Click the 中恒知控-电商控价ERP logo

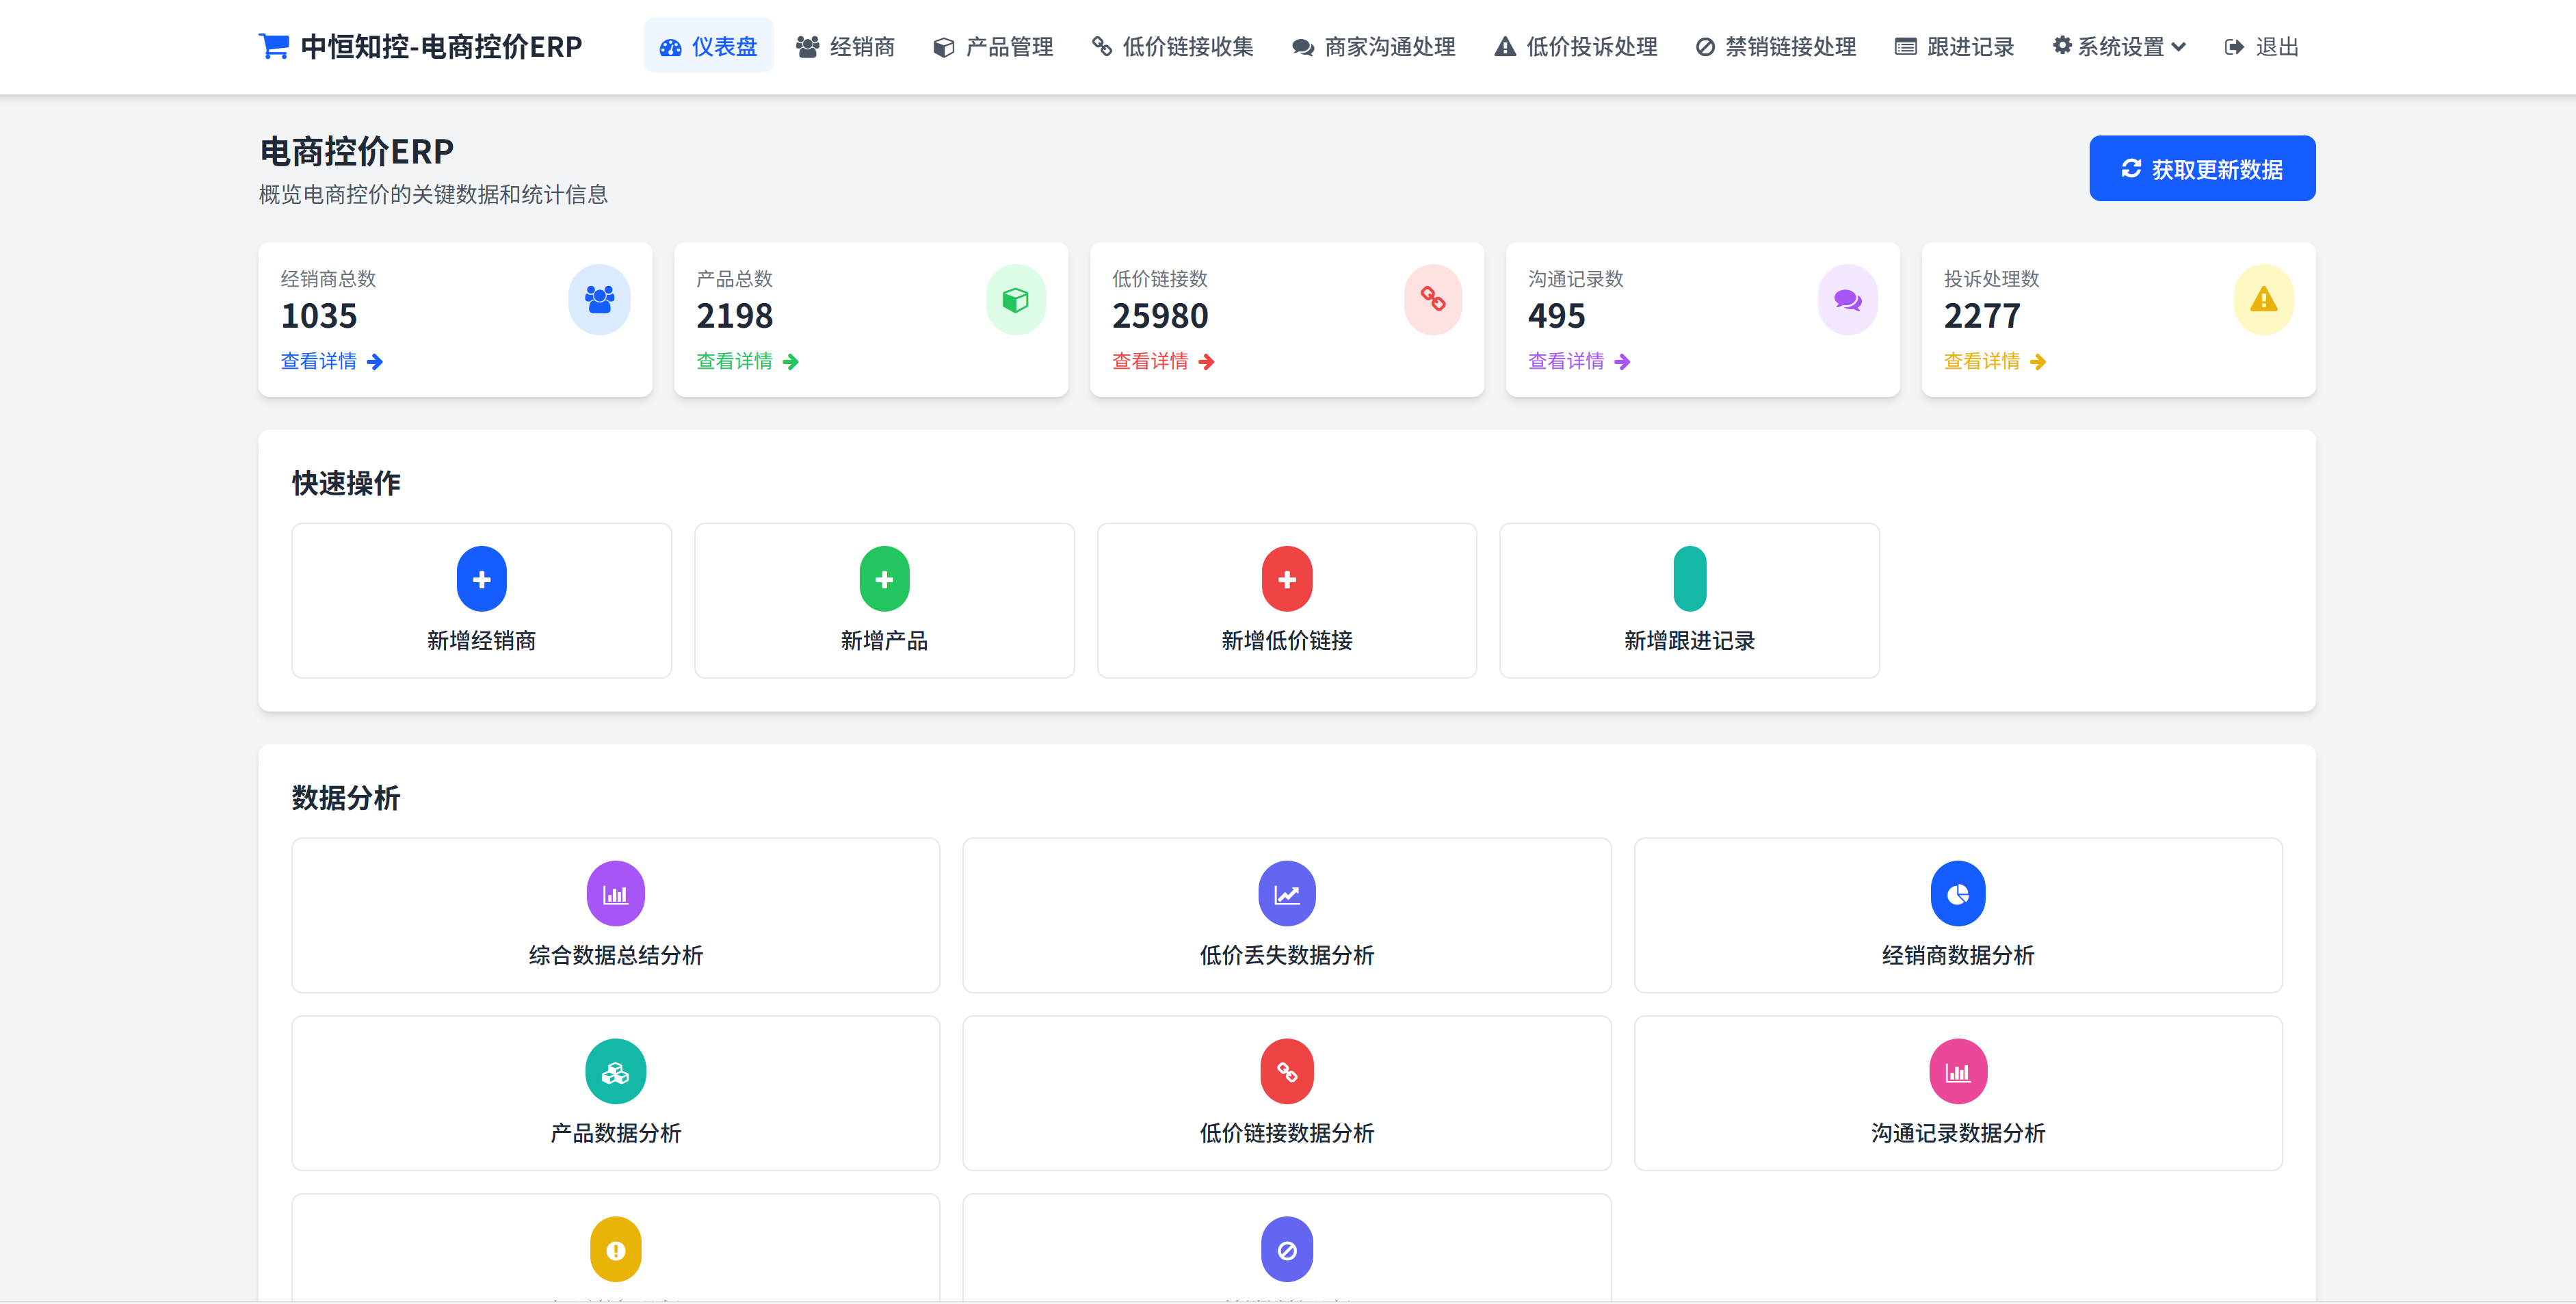(x=420, y=47)
